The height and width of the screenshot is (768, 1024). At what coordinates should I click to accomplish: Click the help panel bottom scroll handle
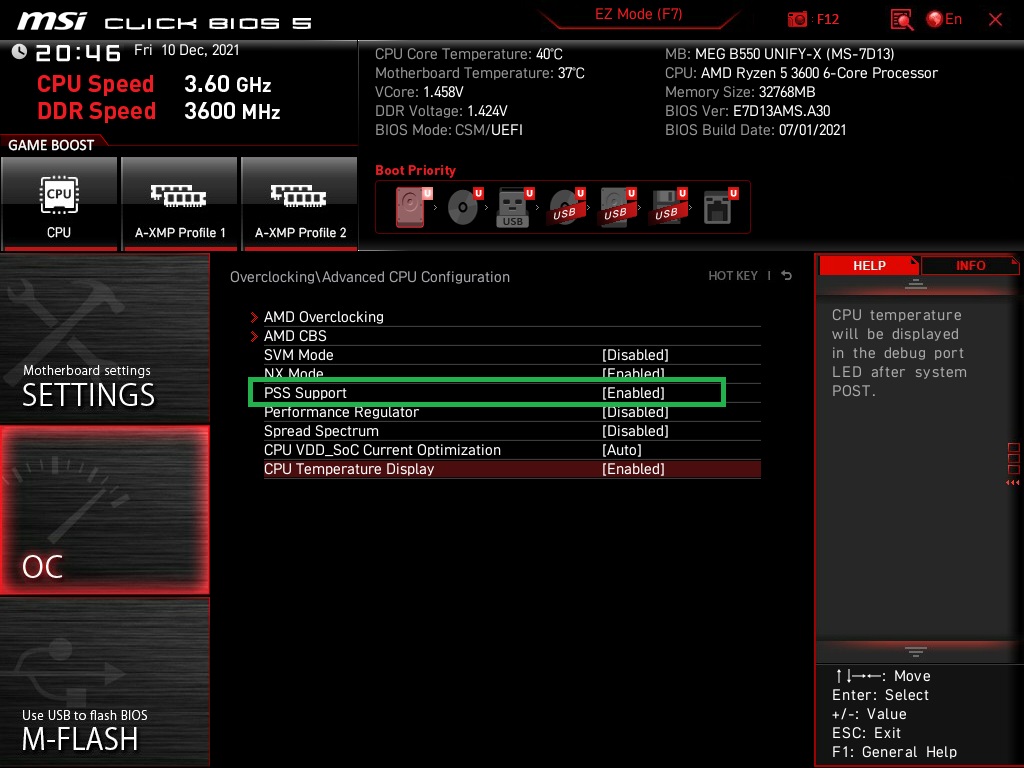tap(916, 652)
